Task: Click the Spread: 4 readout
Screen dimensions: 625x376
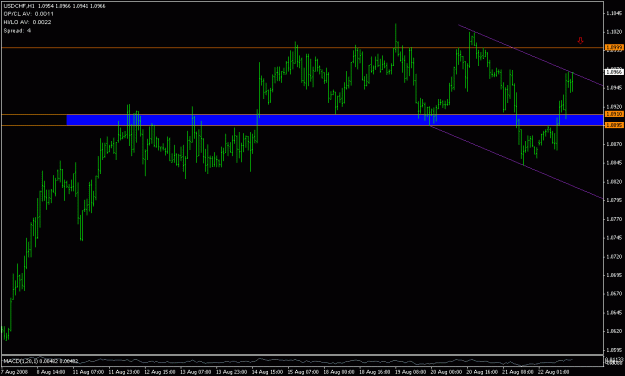Action: coord(17,31)
